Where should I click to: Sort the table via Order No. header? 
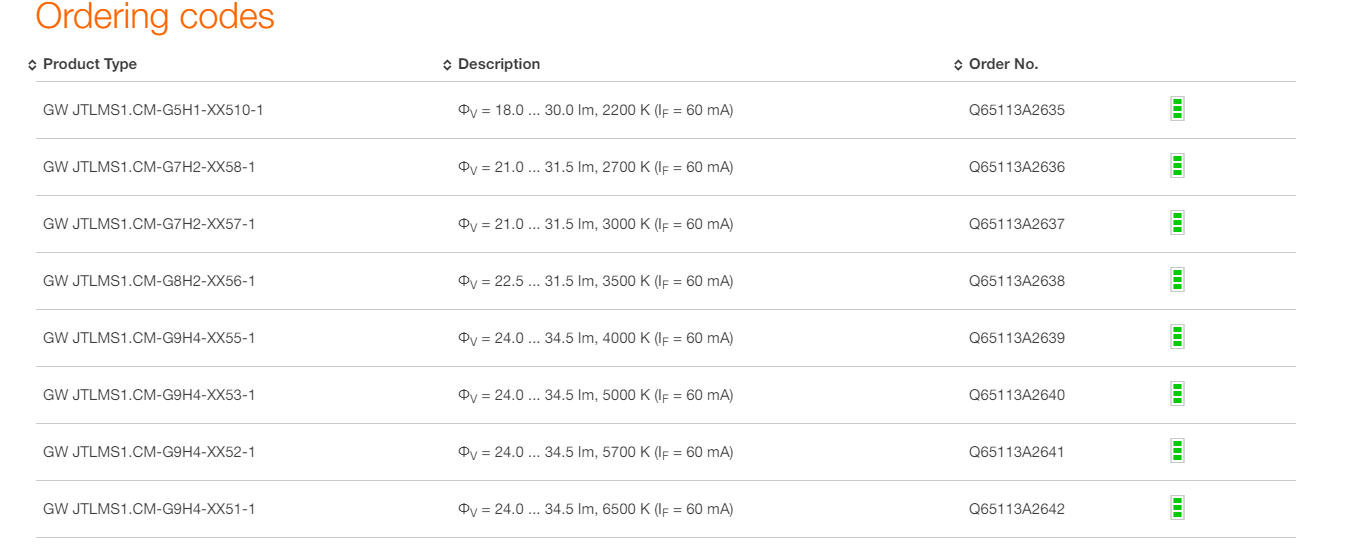[1004, 64]
